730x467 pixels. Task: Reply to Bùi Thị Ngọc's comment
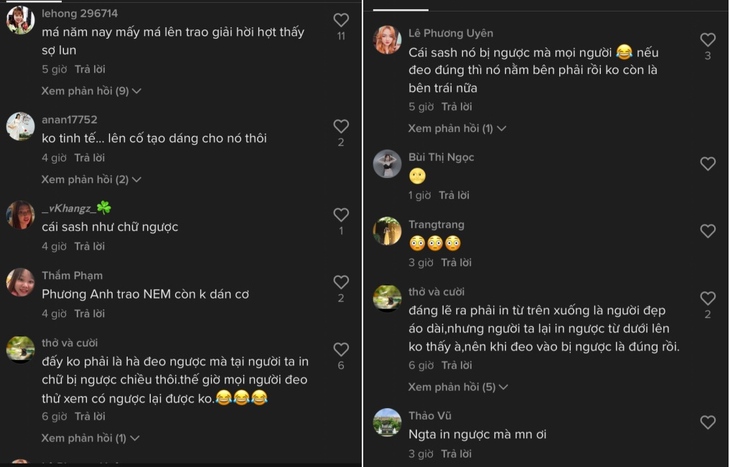tap(455, 195)
